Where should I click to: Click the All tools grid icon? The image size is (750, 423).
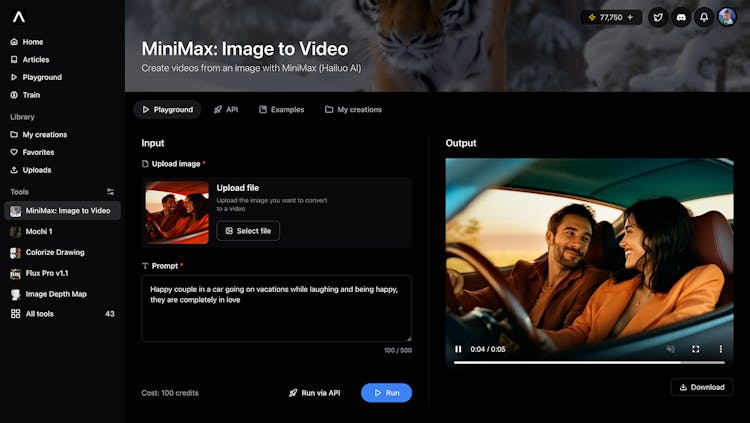15,314
